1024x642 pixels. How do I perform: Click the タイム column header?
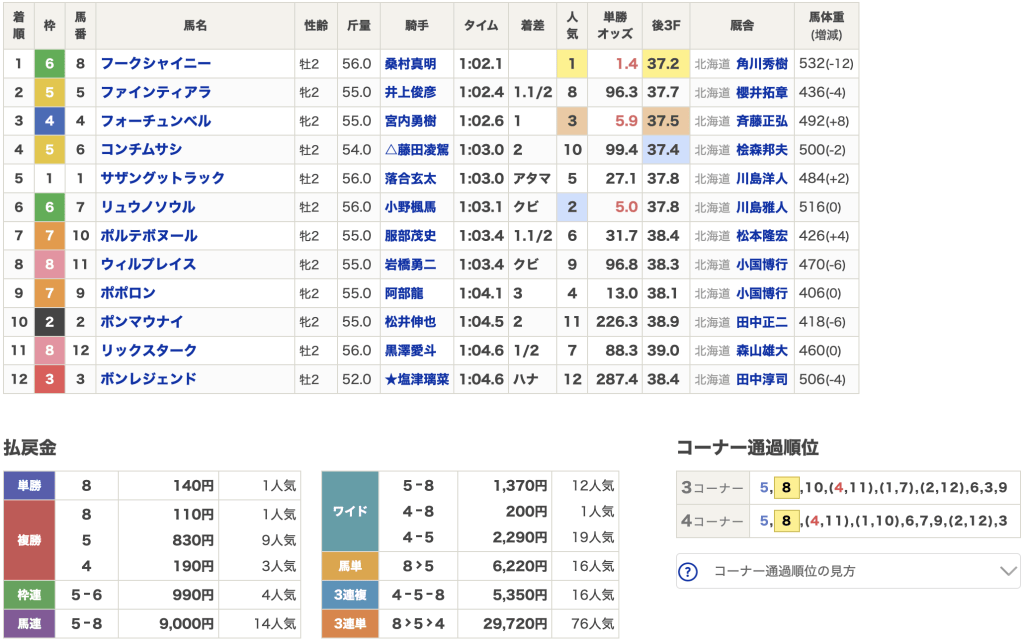481,25
